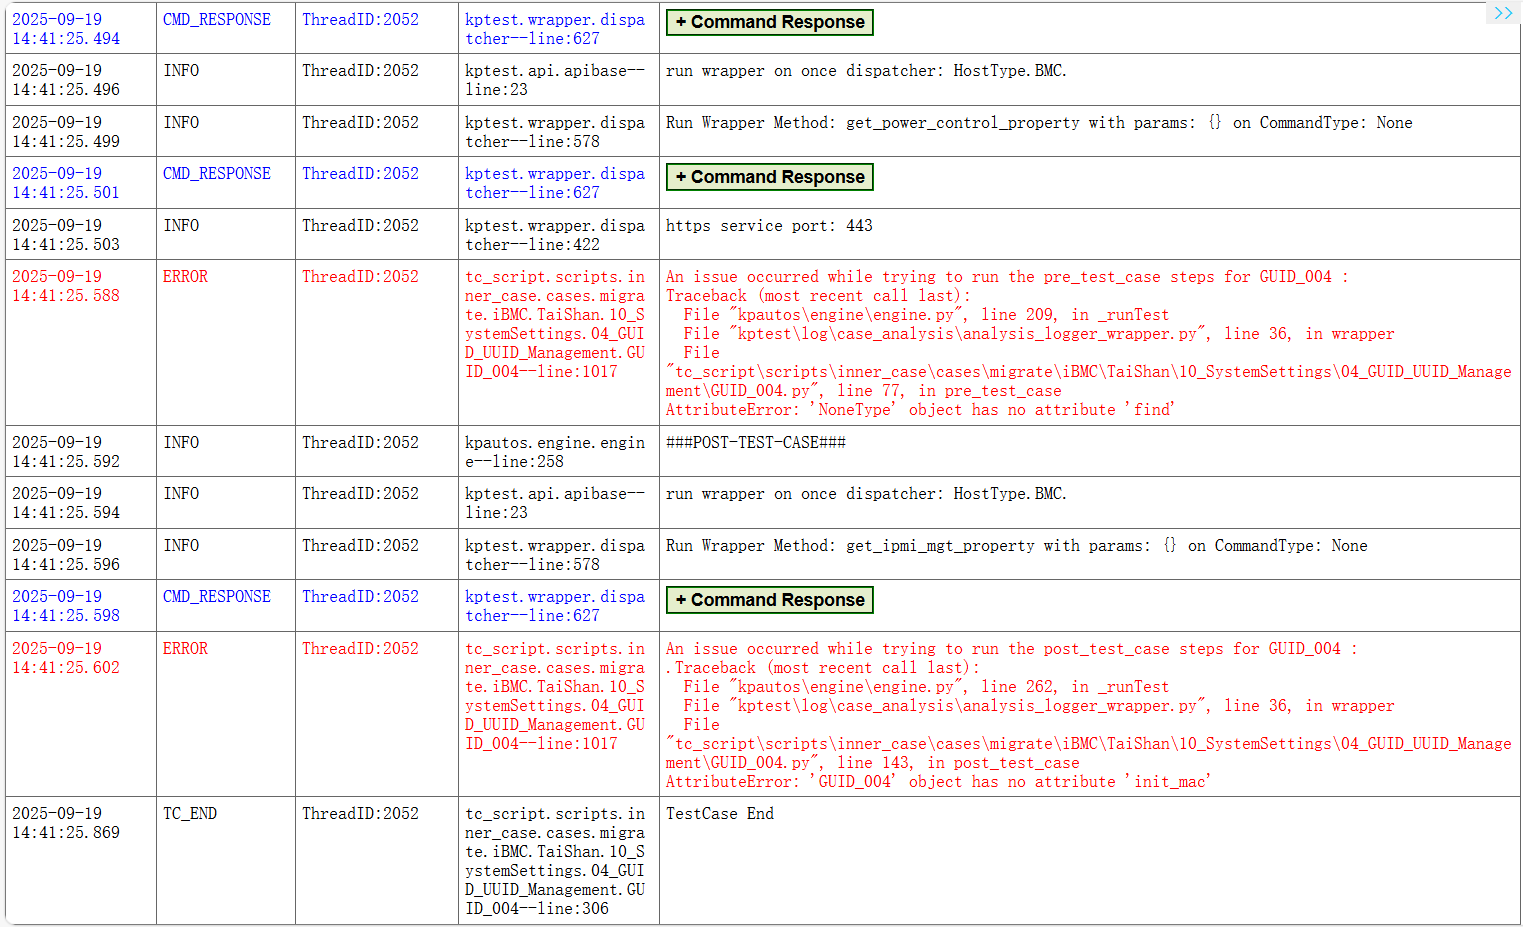This screenshot has width=1523, height=927.
Task: Click CMD_RESPONSE label in the 14:41:25.494 row
Action: 217,20
